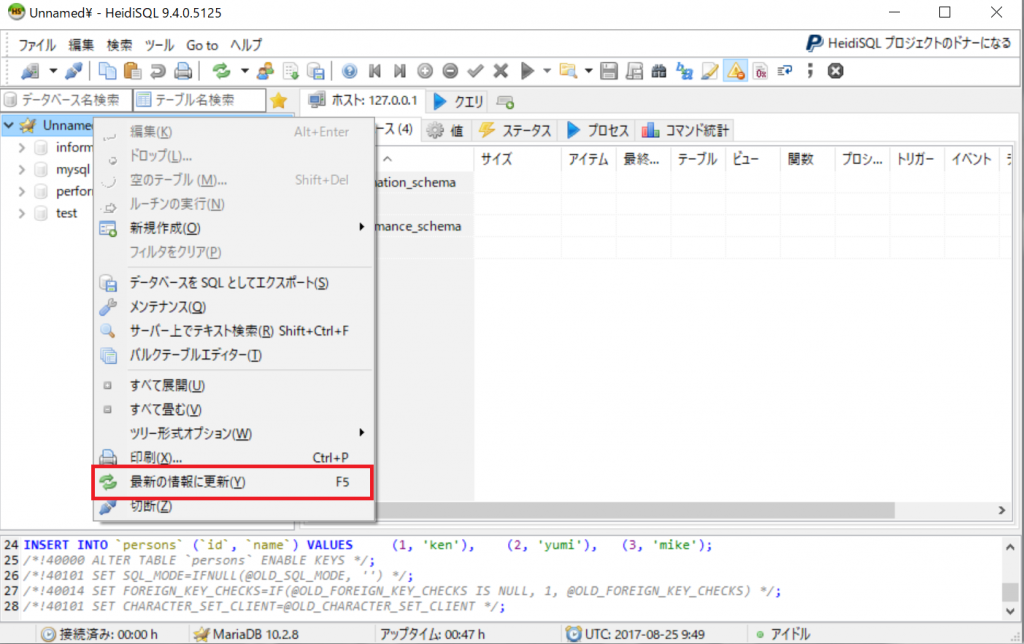Image resolution: width=1024 pixels, height=644 pixels.
Task: Click the load SQL file import icon
Action: click(x=291, y=71)
